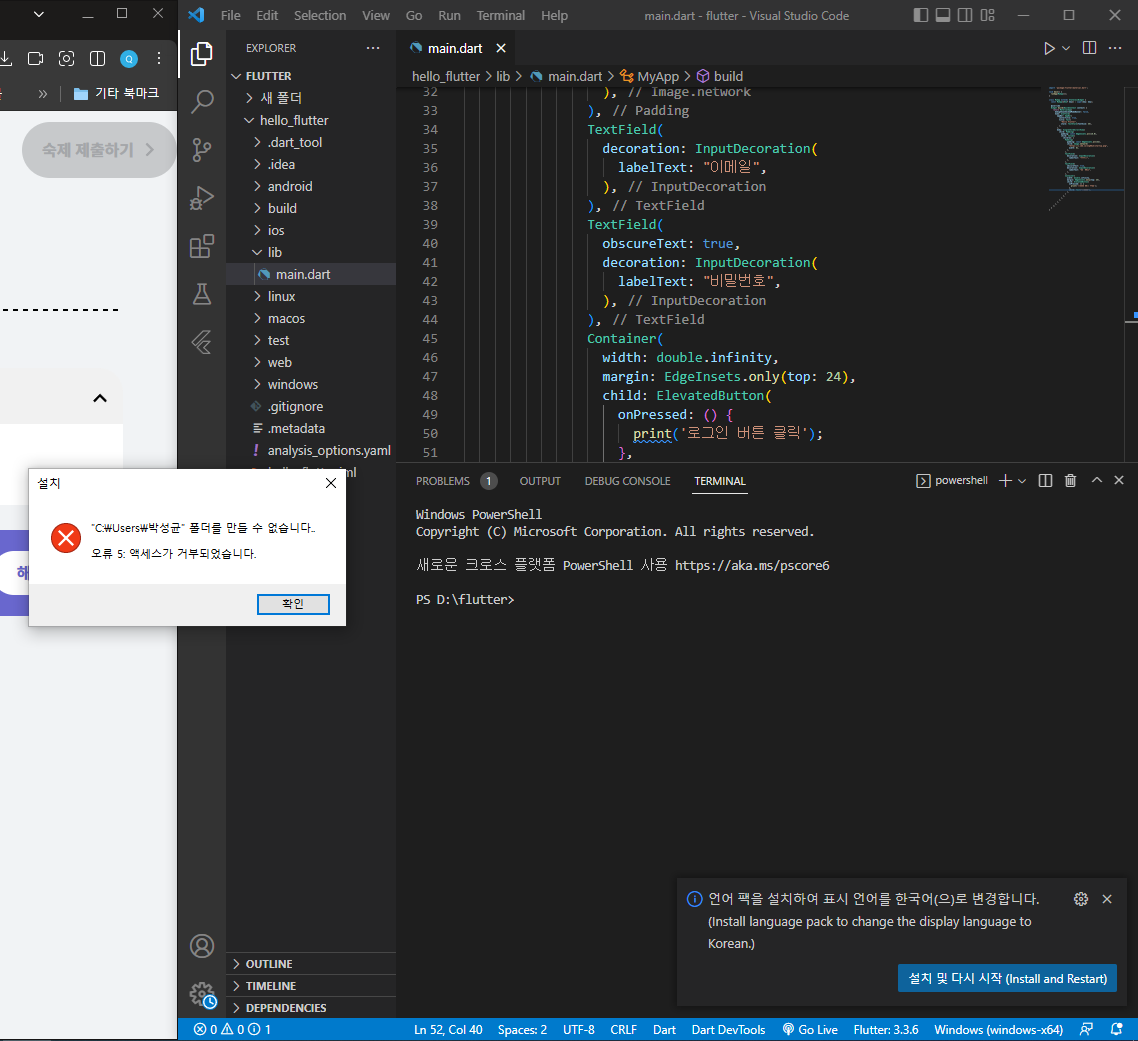Screen dimensions: 1138x1041
Task: Create a new terminal with plus icon
Action: click(x=1005, y=481)
